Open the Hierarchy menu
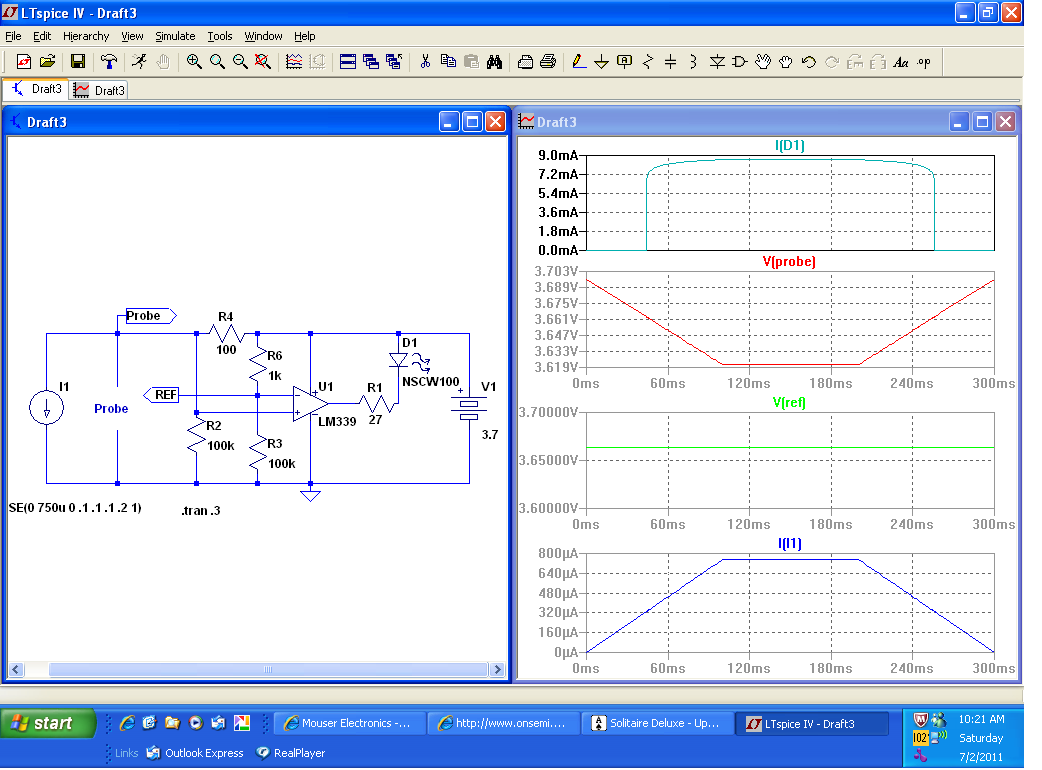Image resolution: width=1042 pixels, height=770 pixels. [86, 36]
